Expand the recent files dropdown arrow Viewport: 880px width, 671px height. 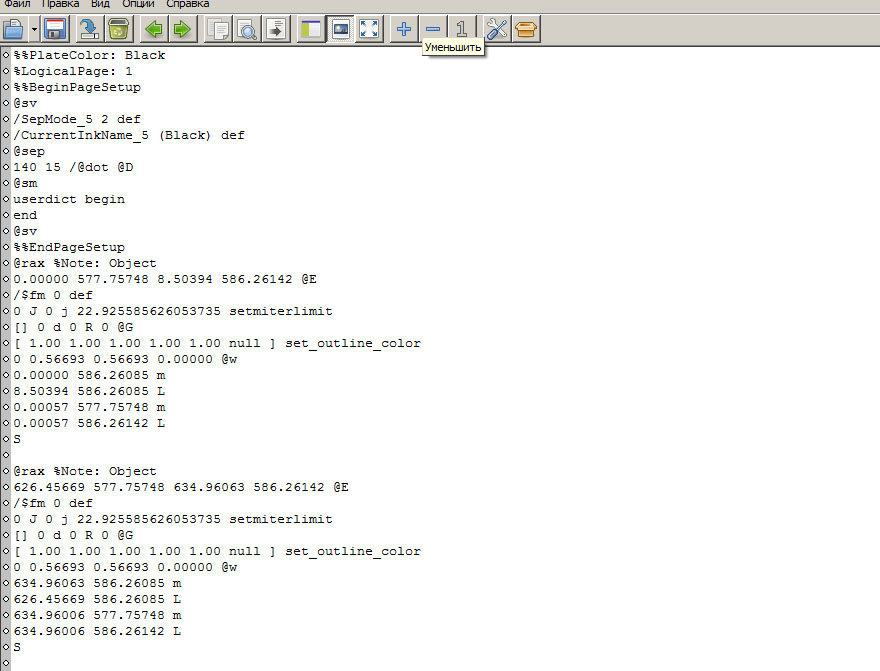tap(34, 29)
